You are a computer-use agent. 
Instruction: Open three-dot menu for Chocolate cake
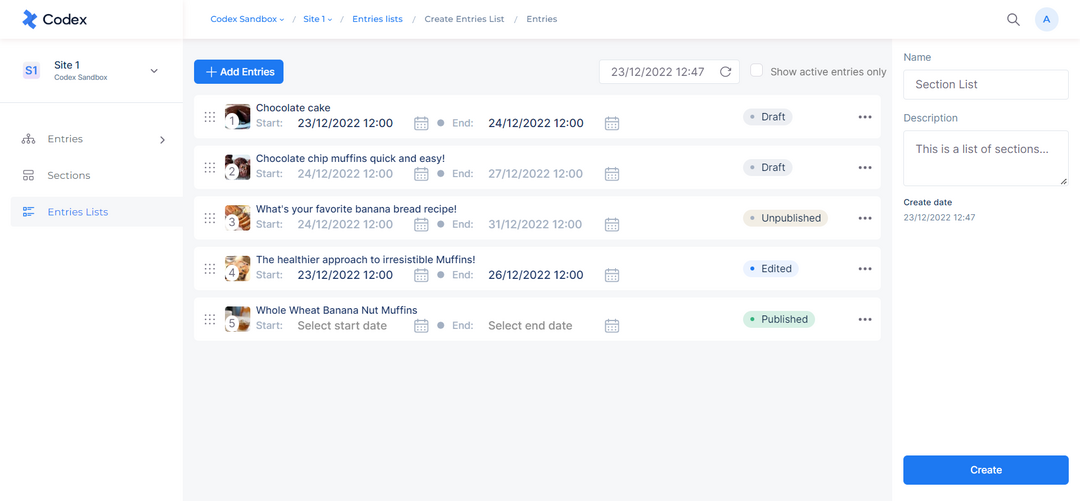tap(865, 117)
